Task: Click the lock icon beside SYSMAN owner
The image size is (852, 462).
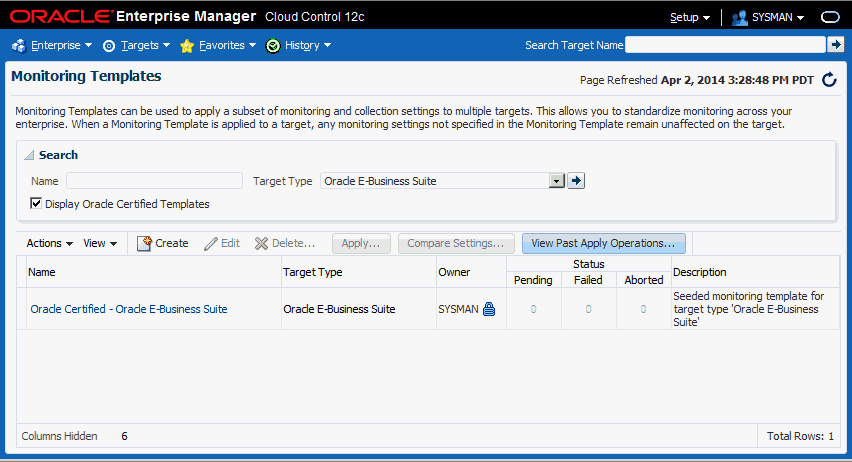Action: [489, 309]
